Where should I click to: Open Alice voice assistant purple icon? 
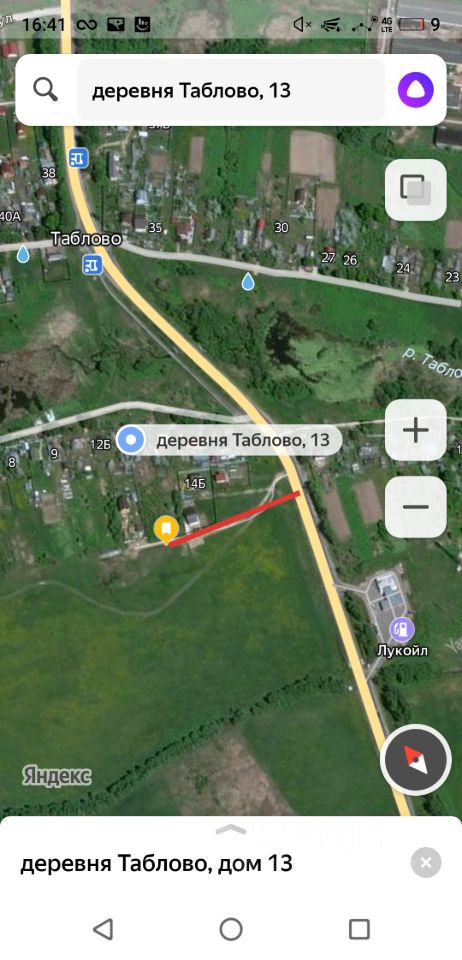click(x=416, y=89)
